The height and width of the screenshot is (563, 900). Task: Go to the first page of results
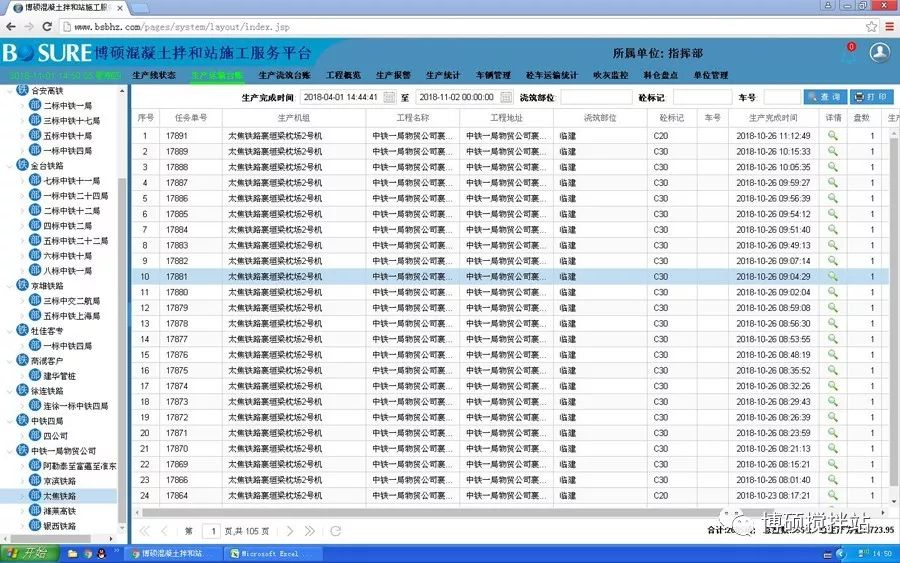[x=145, y=531]
